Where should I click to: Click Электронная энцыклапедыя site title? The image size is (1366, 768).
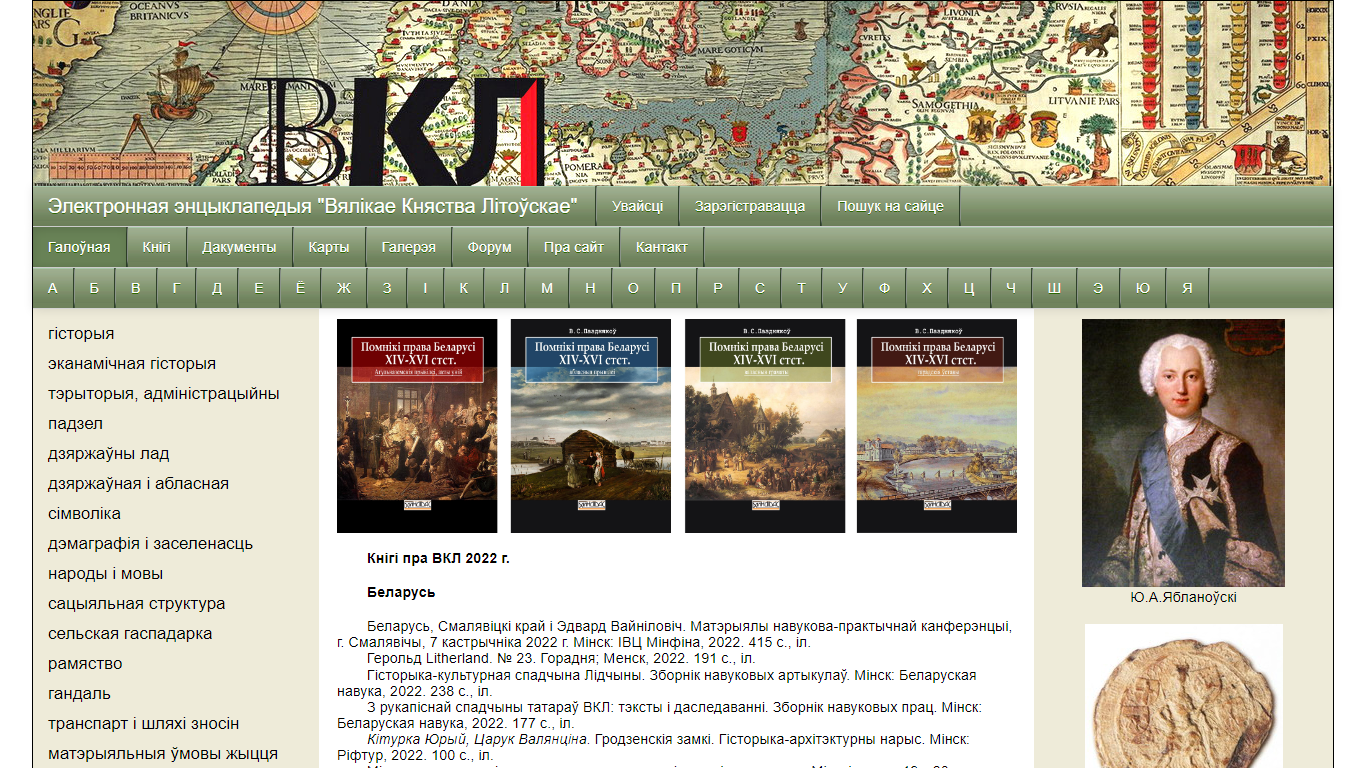[x=313, y=207]
